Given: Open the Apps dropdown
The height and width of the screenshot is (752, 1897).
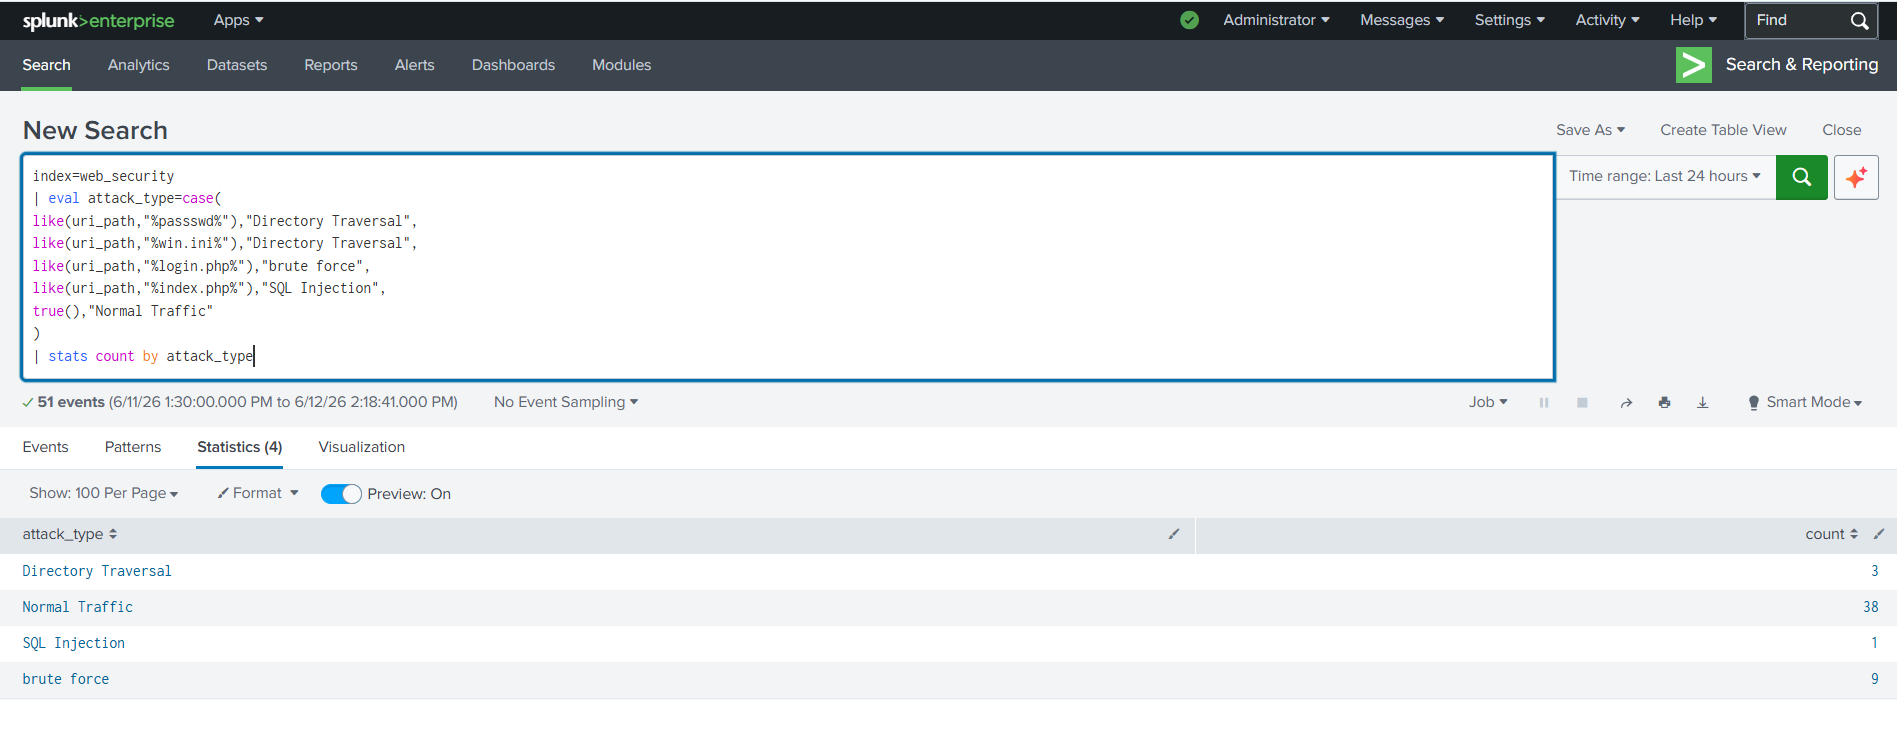Looking at the screenshot, I should (238, 20).
